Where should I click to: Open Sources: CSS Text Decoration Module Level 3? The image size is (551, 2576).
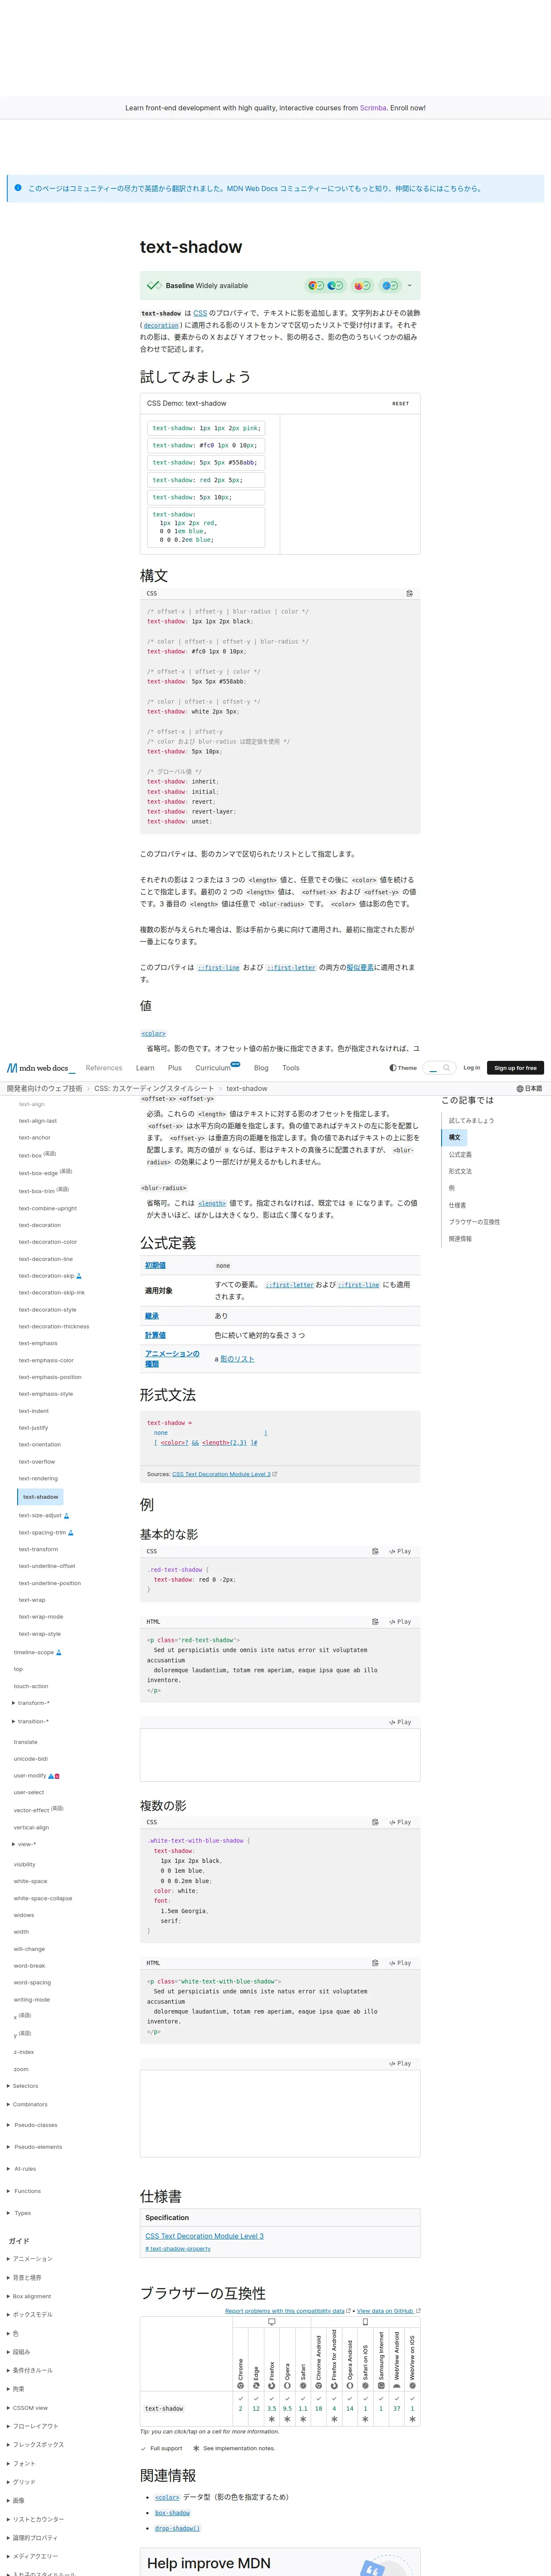coord(221,1474)
